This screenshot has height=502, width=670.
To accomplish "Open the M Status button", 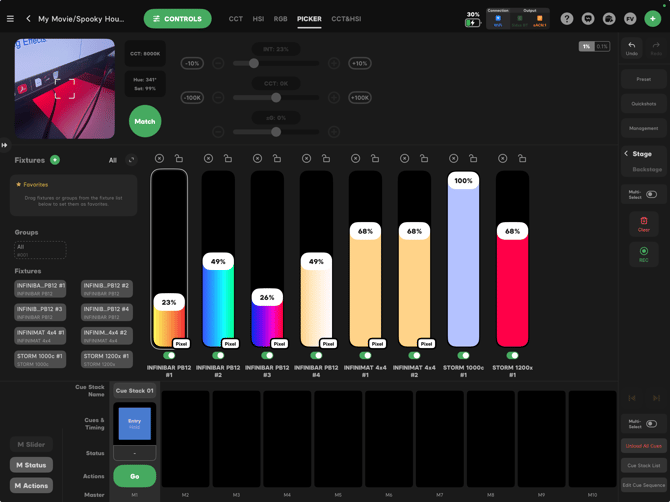I will click(31, 465).
